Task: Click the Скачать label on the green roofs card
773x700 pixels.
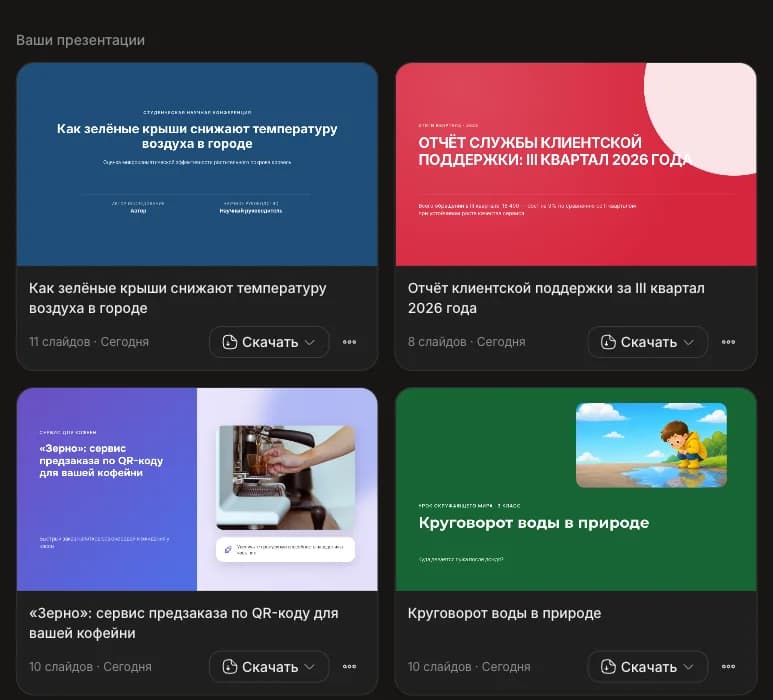Action: click(270, 342)
